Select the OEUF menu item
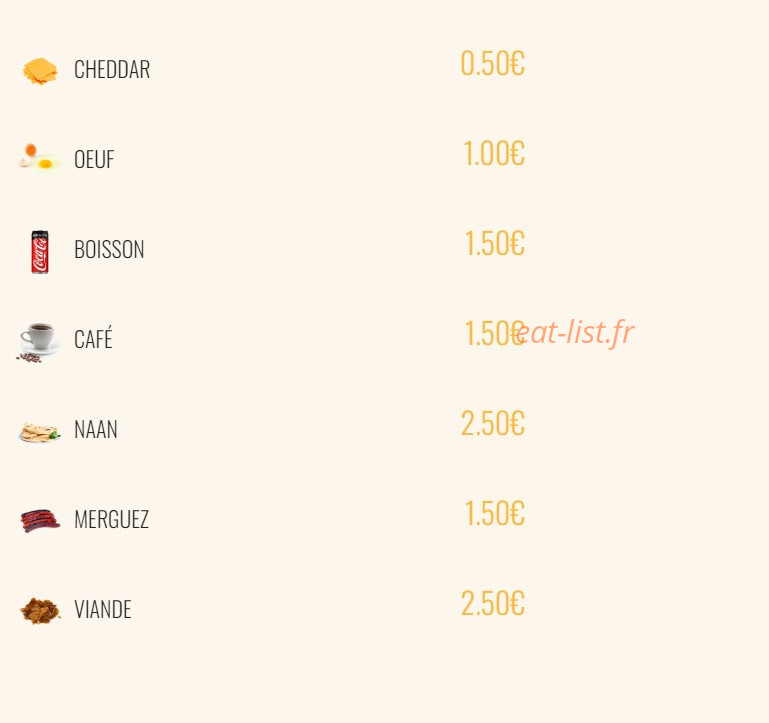769x723 pixels. tap(94, 159)
